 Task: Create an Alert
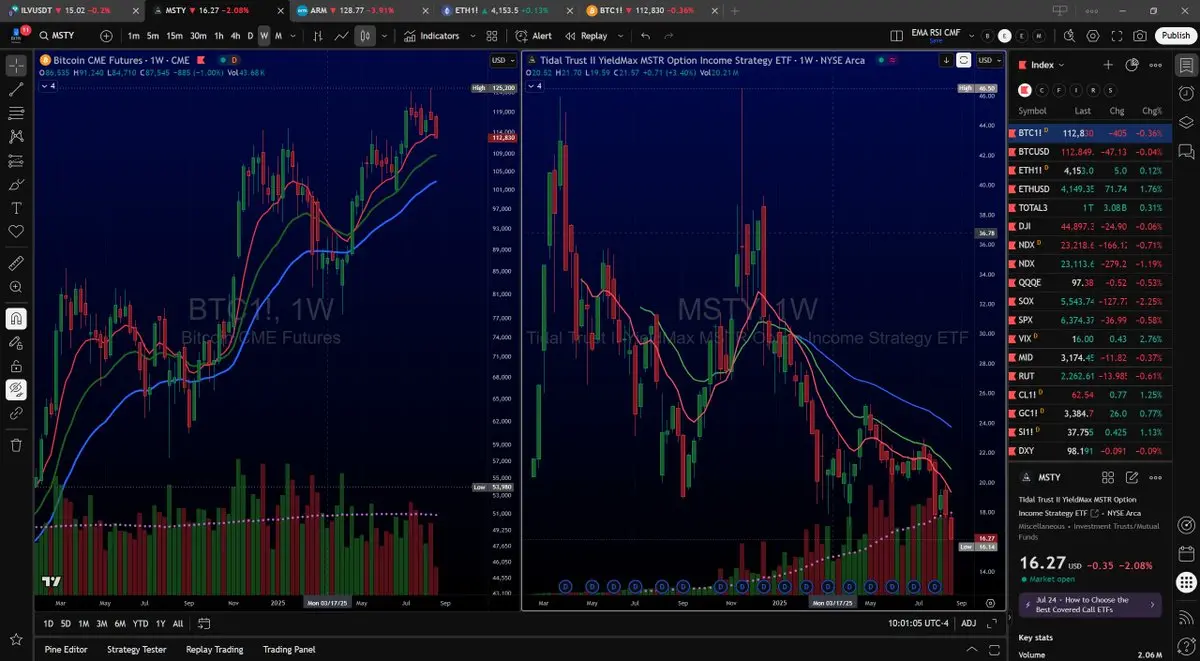click(534, 36)
